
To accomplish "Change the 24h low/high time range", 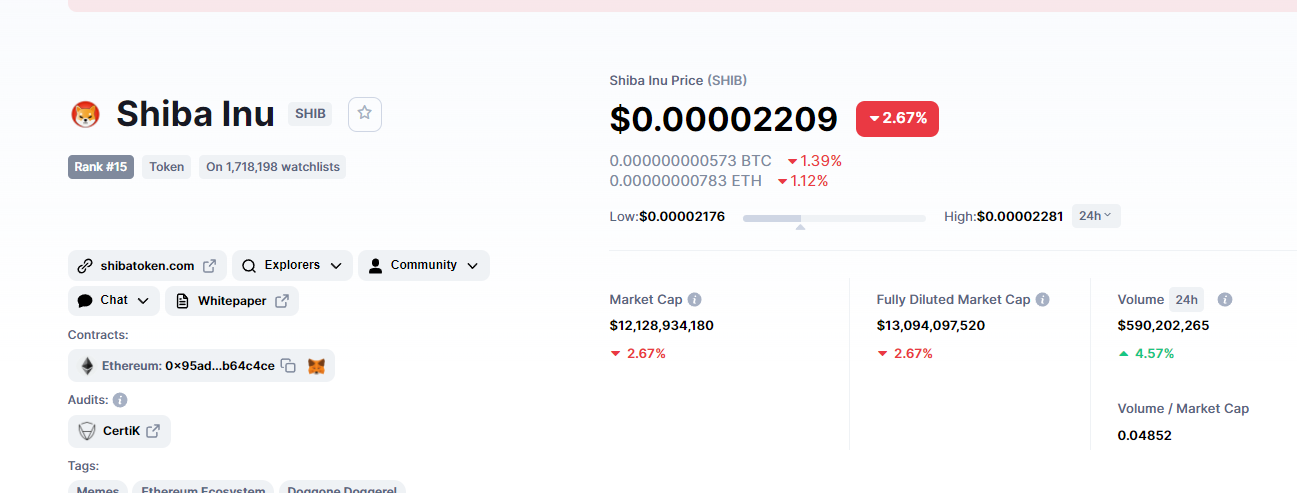I will pos(1096,216).
